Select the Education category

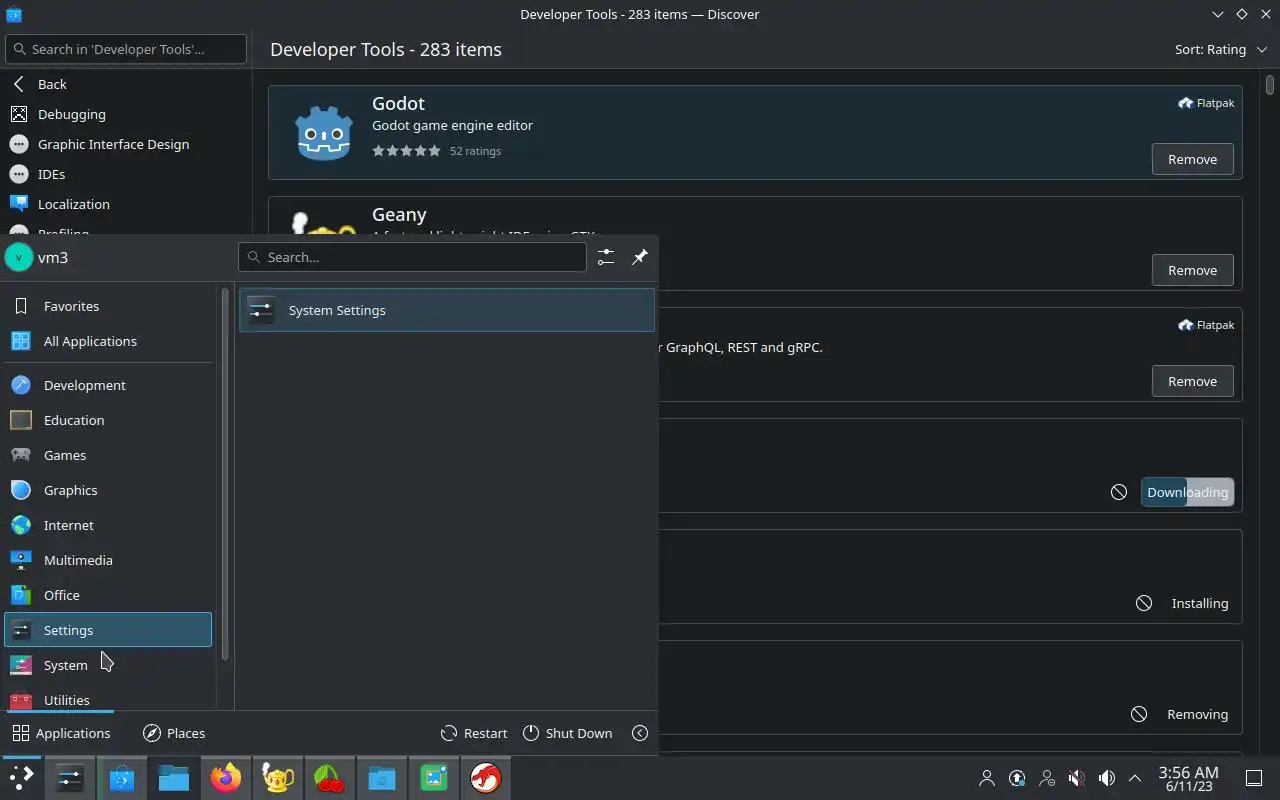tap(108, 420)
